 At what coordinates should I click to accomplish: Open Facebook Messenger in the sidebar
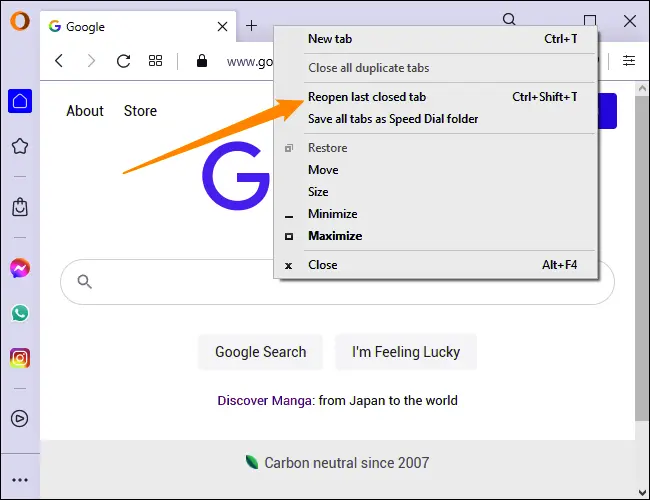pyautogui.click(x=20, y=268)
